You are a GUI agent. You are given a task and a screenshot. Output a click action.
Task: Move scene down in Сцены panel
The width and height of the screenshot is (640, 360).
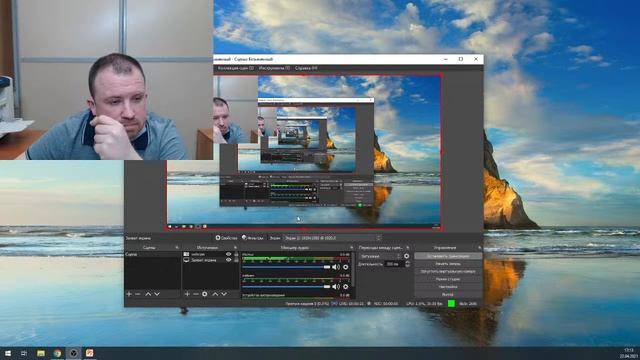157,294
